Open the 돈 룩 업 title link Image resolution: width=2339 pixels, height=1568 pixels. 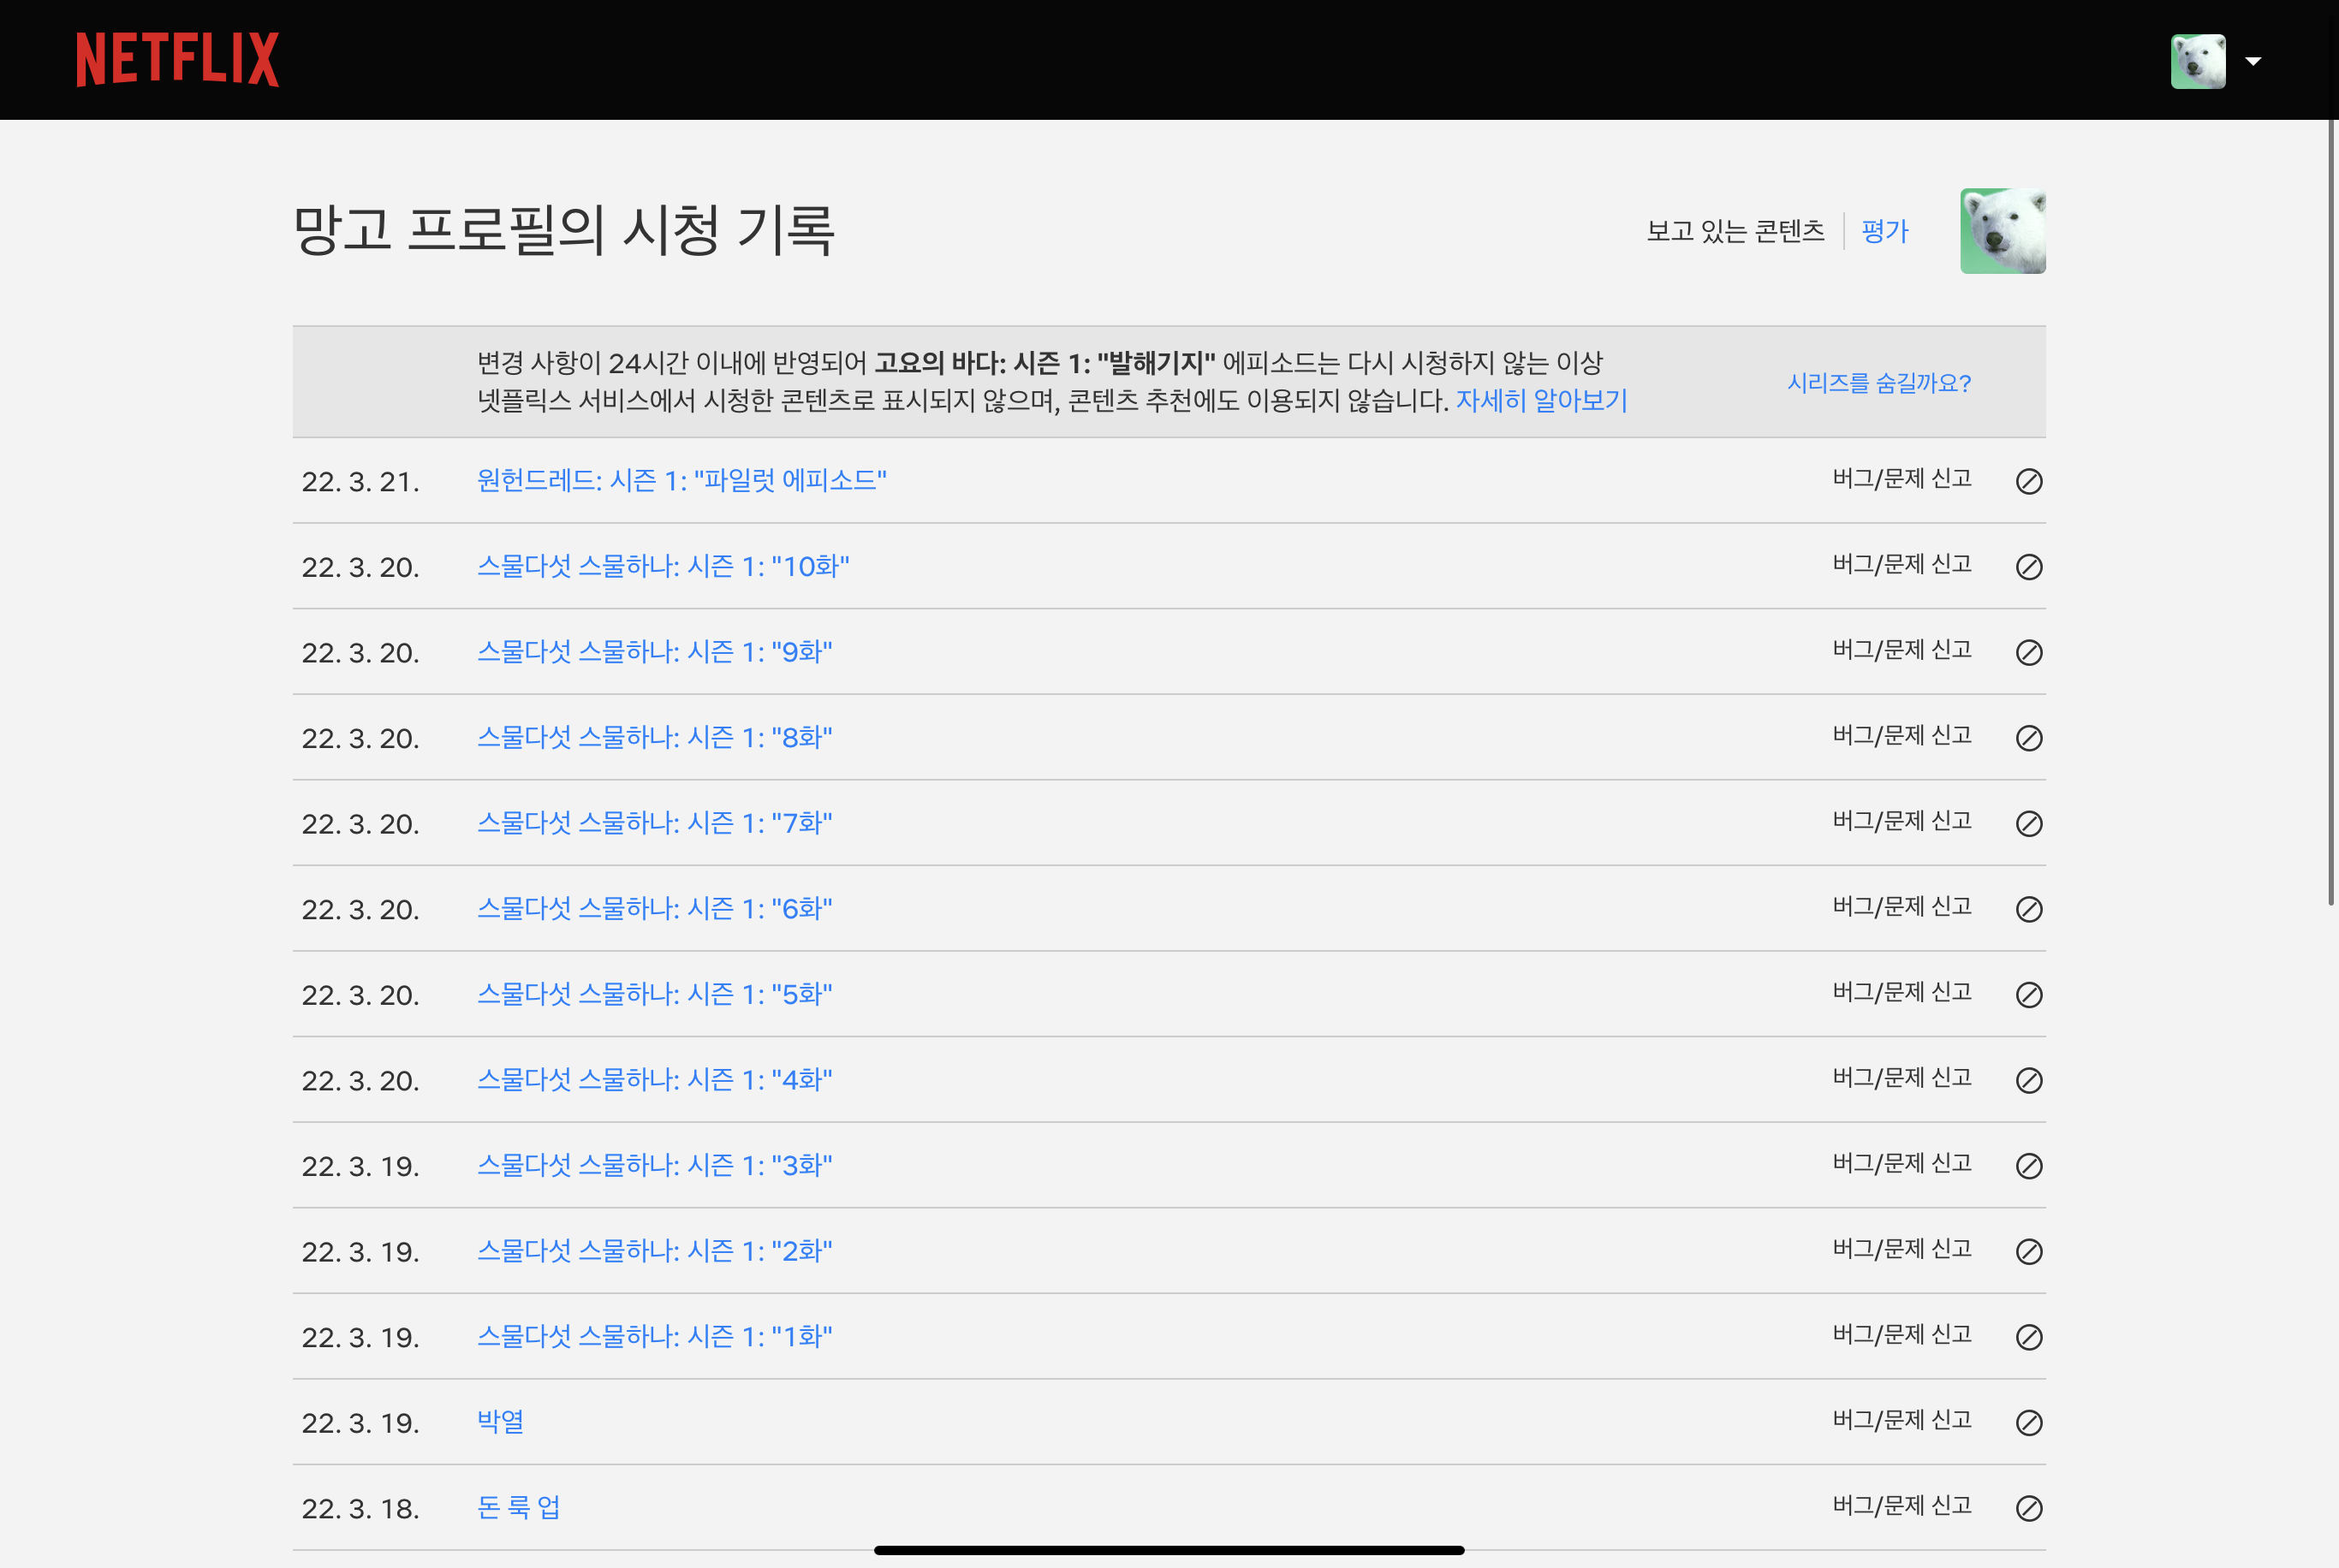tap(518, 1507)
